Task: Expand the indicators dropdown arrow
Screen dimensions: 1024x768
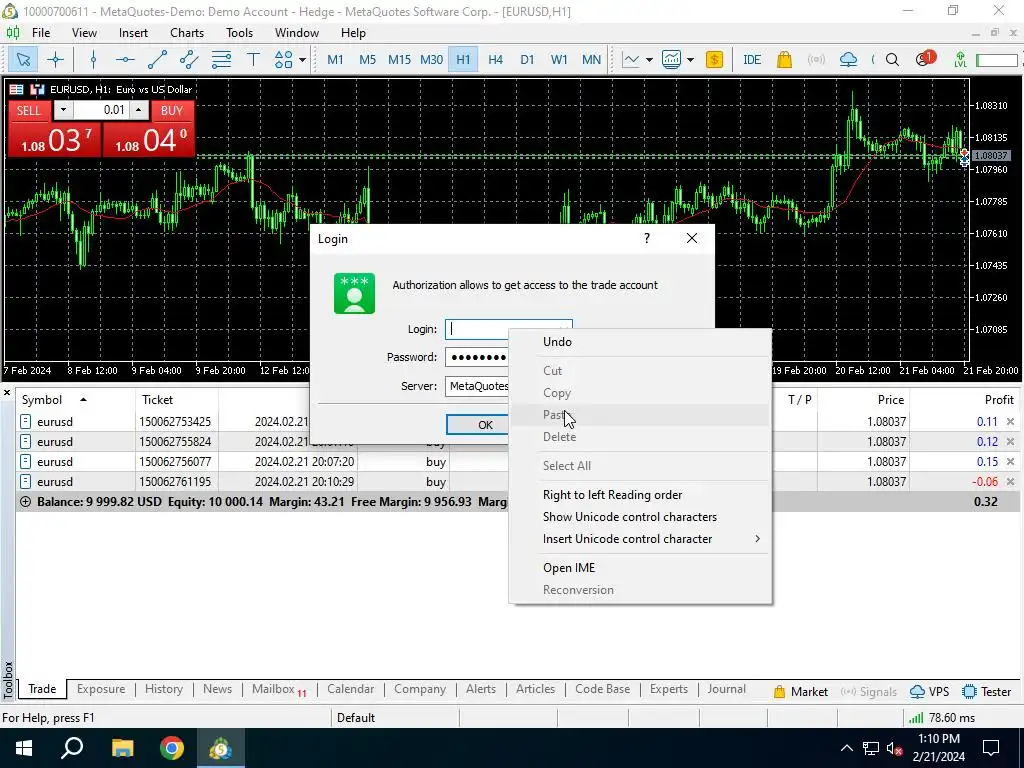Action: point(690,60)
